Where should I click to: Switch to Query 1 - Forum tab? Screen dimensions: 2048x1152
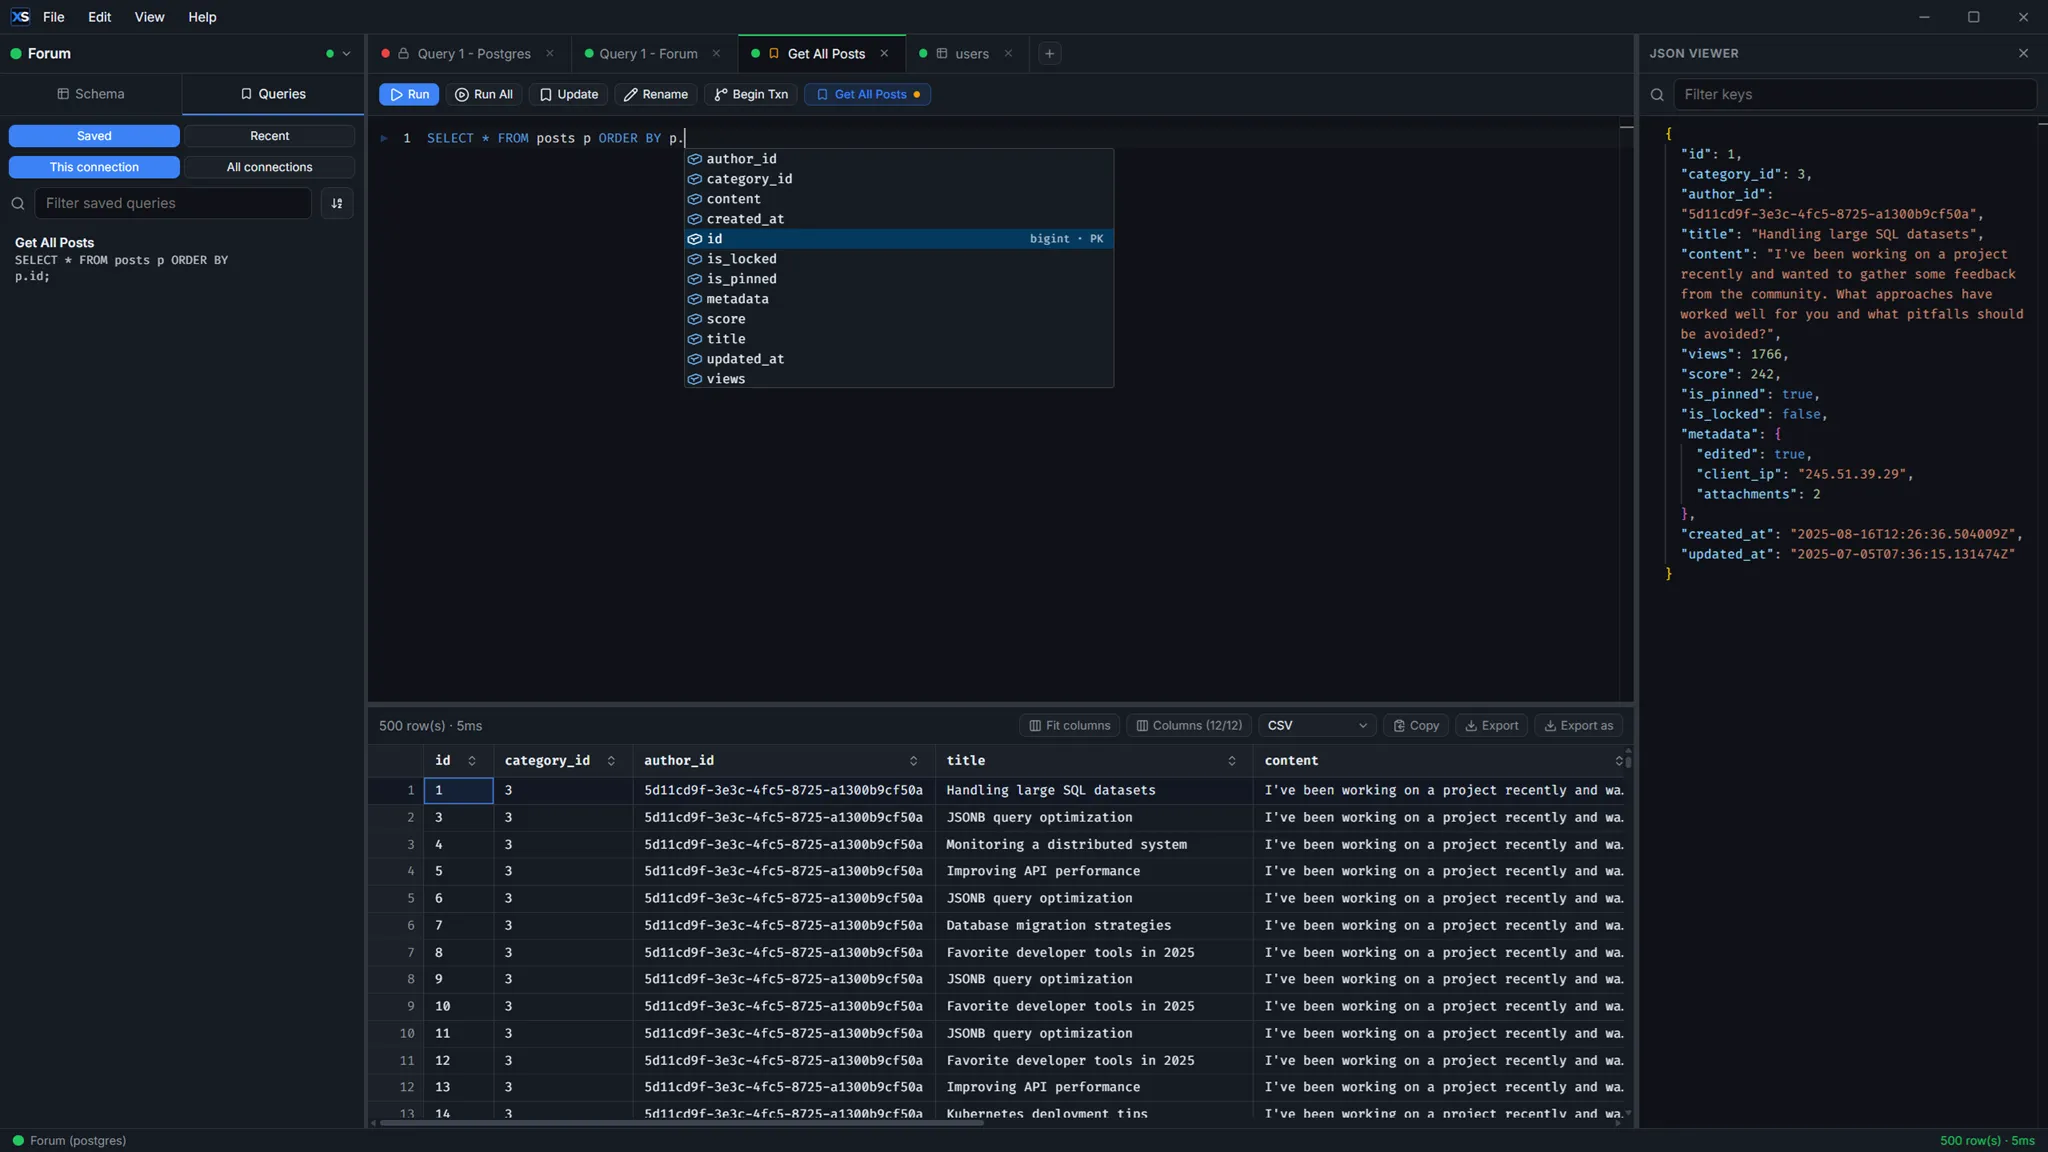click(648, 54)
